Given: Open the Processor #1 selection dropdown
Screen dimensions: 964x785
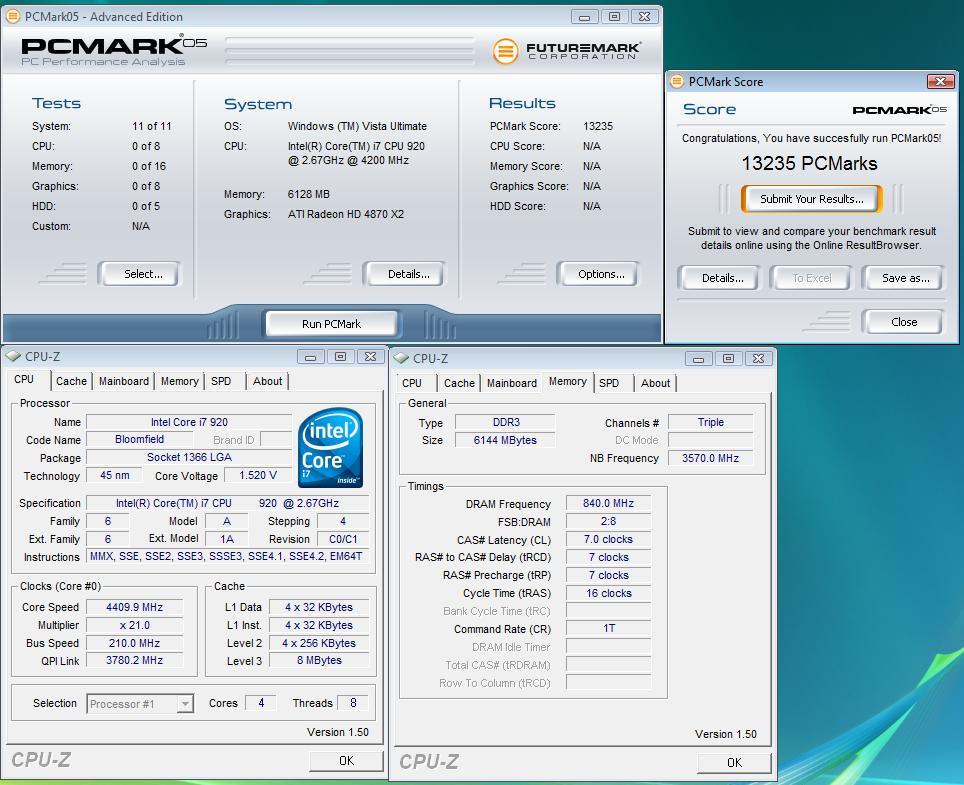Looking at the screenshot, I should [x=184, y=703].
